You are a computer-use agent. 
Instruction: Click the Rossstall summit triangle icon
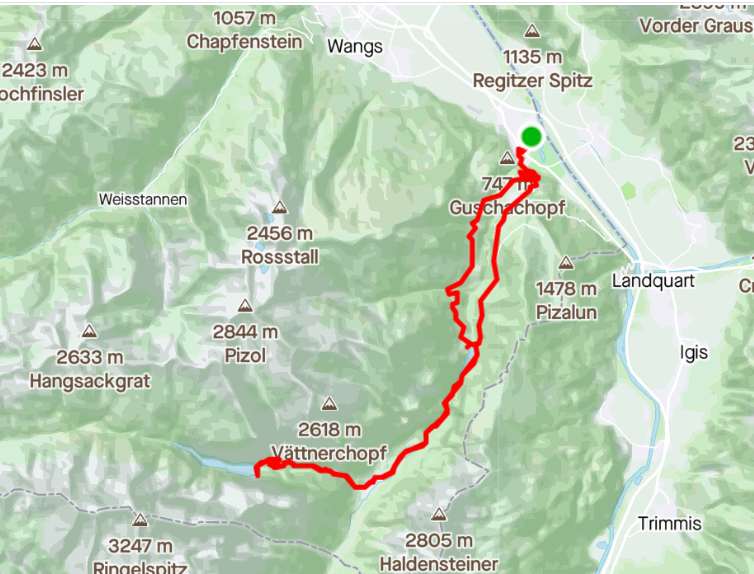coord(279,208)
